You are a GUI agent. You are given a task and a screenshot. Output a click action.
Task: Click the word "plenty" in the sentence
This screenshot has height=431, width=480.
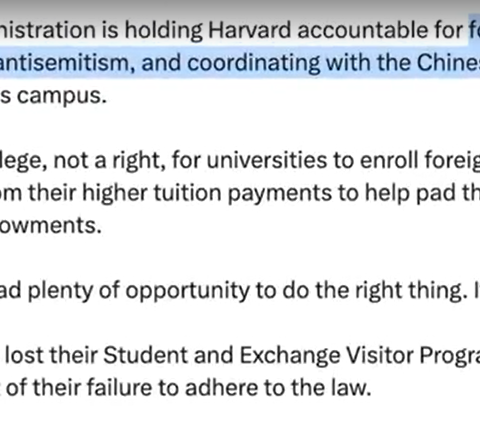click(60, 291)
